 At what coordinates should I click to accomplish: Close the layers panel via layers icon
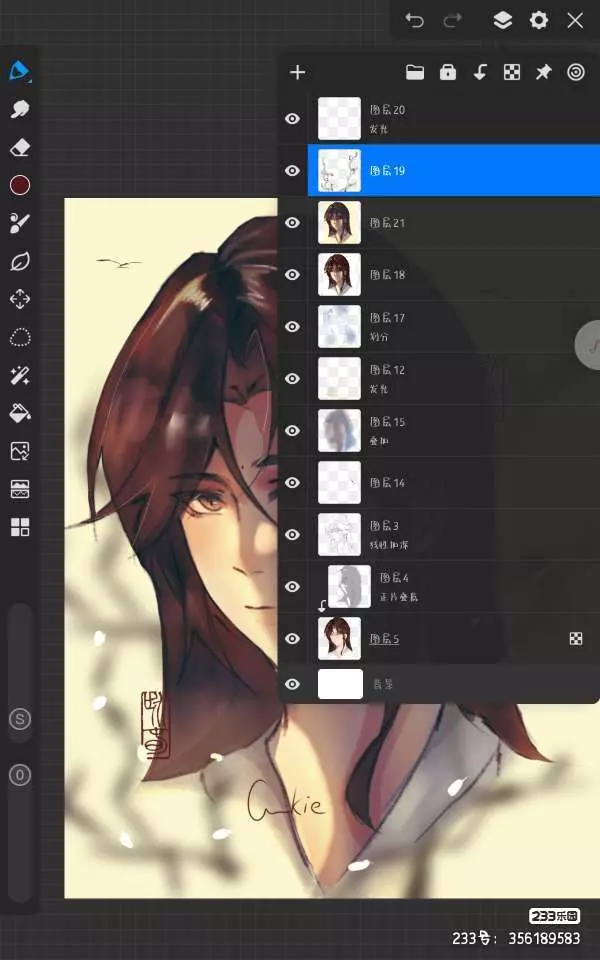coord(502,20)
